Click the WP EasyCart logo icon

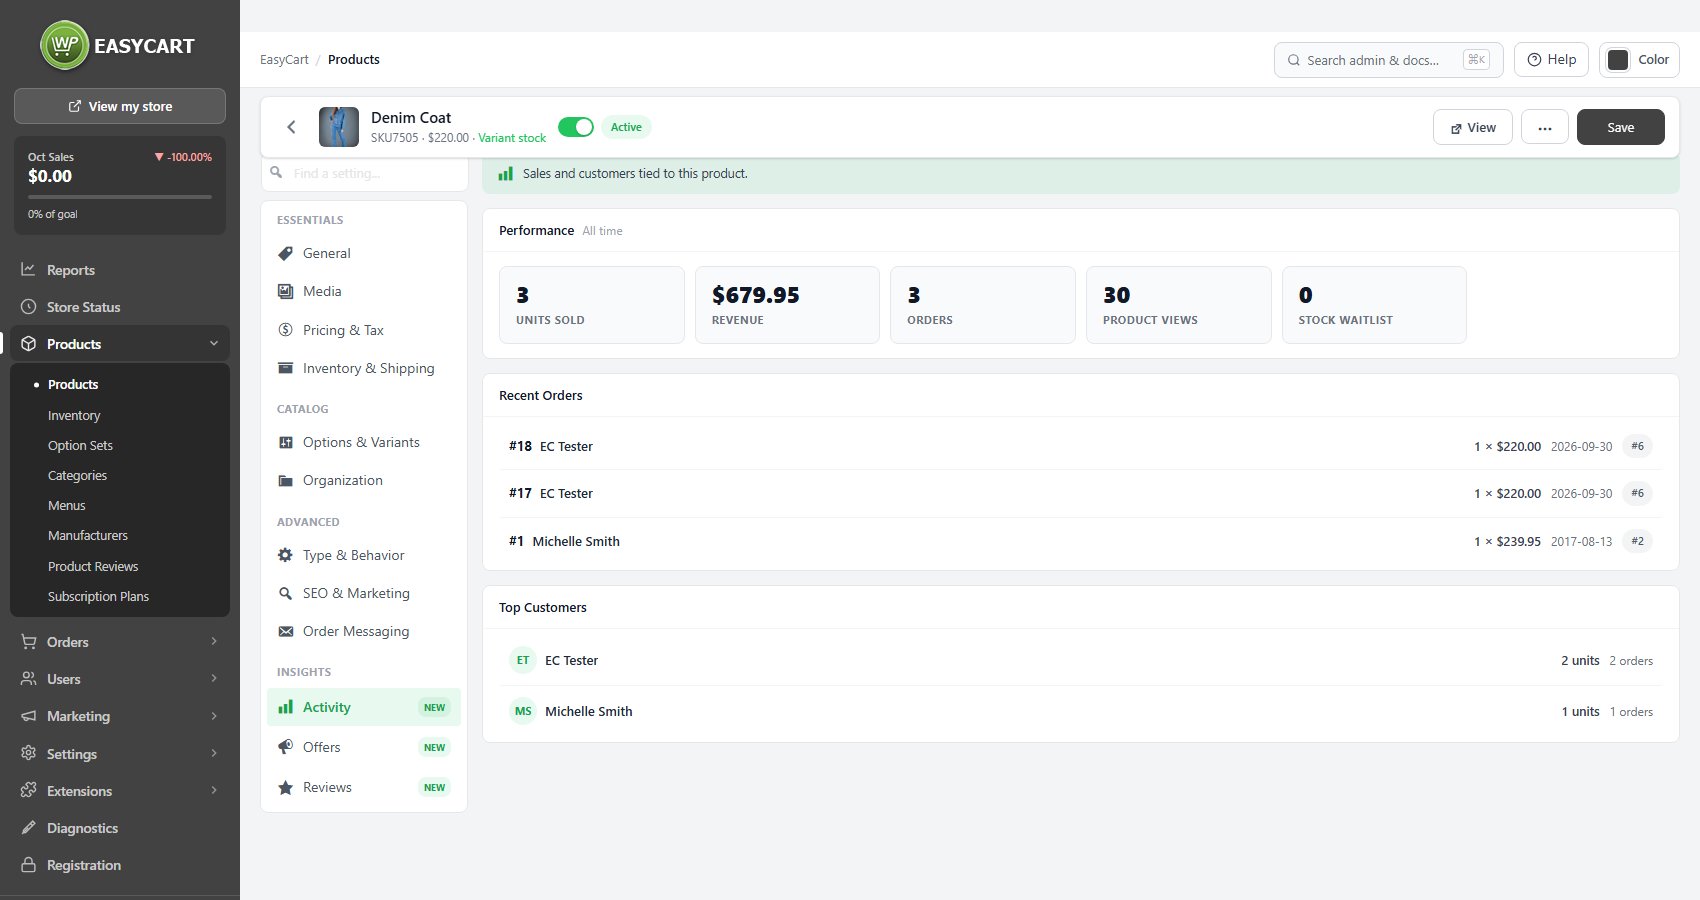[x=65, y=45]
